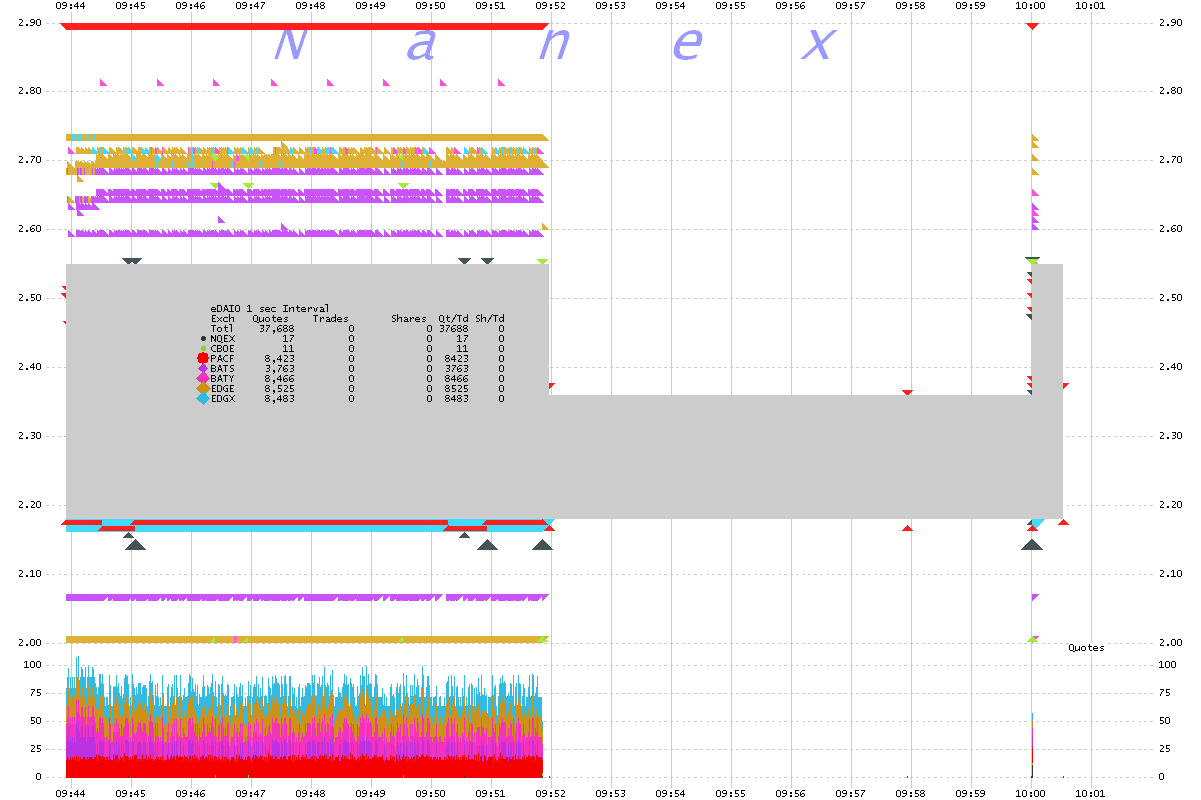Click the black NQEX legend dot
The width and height of the screenshot is (1201, 800).
pos(203,339)
